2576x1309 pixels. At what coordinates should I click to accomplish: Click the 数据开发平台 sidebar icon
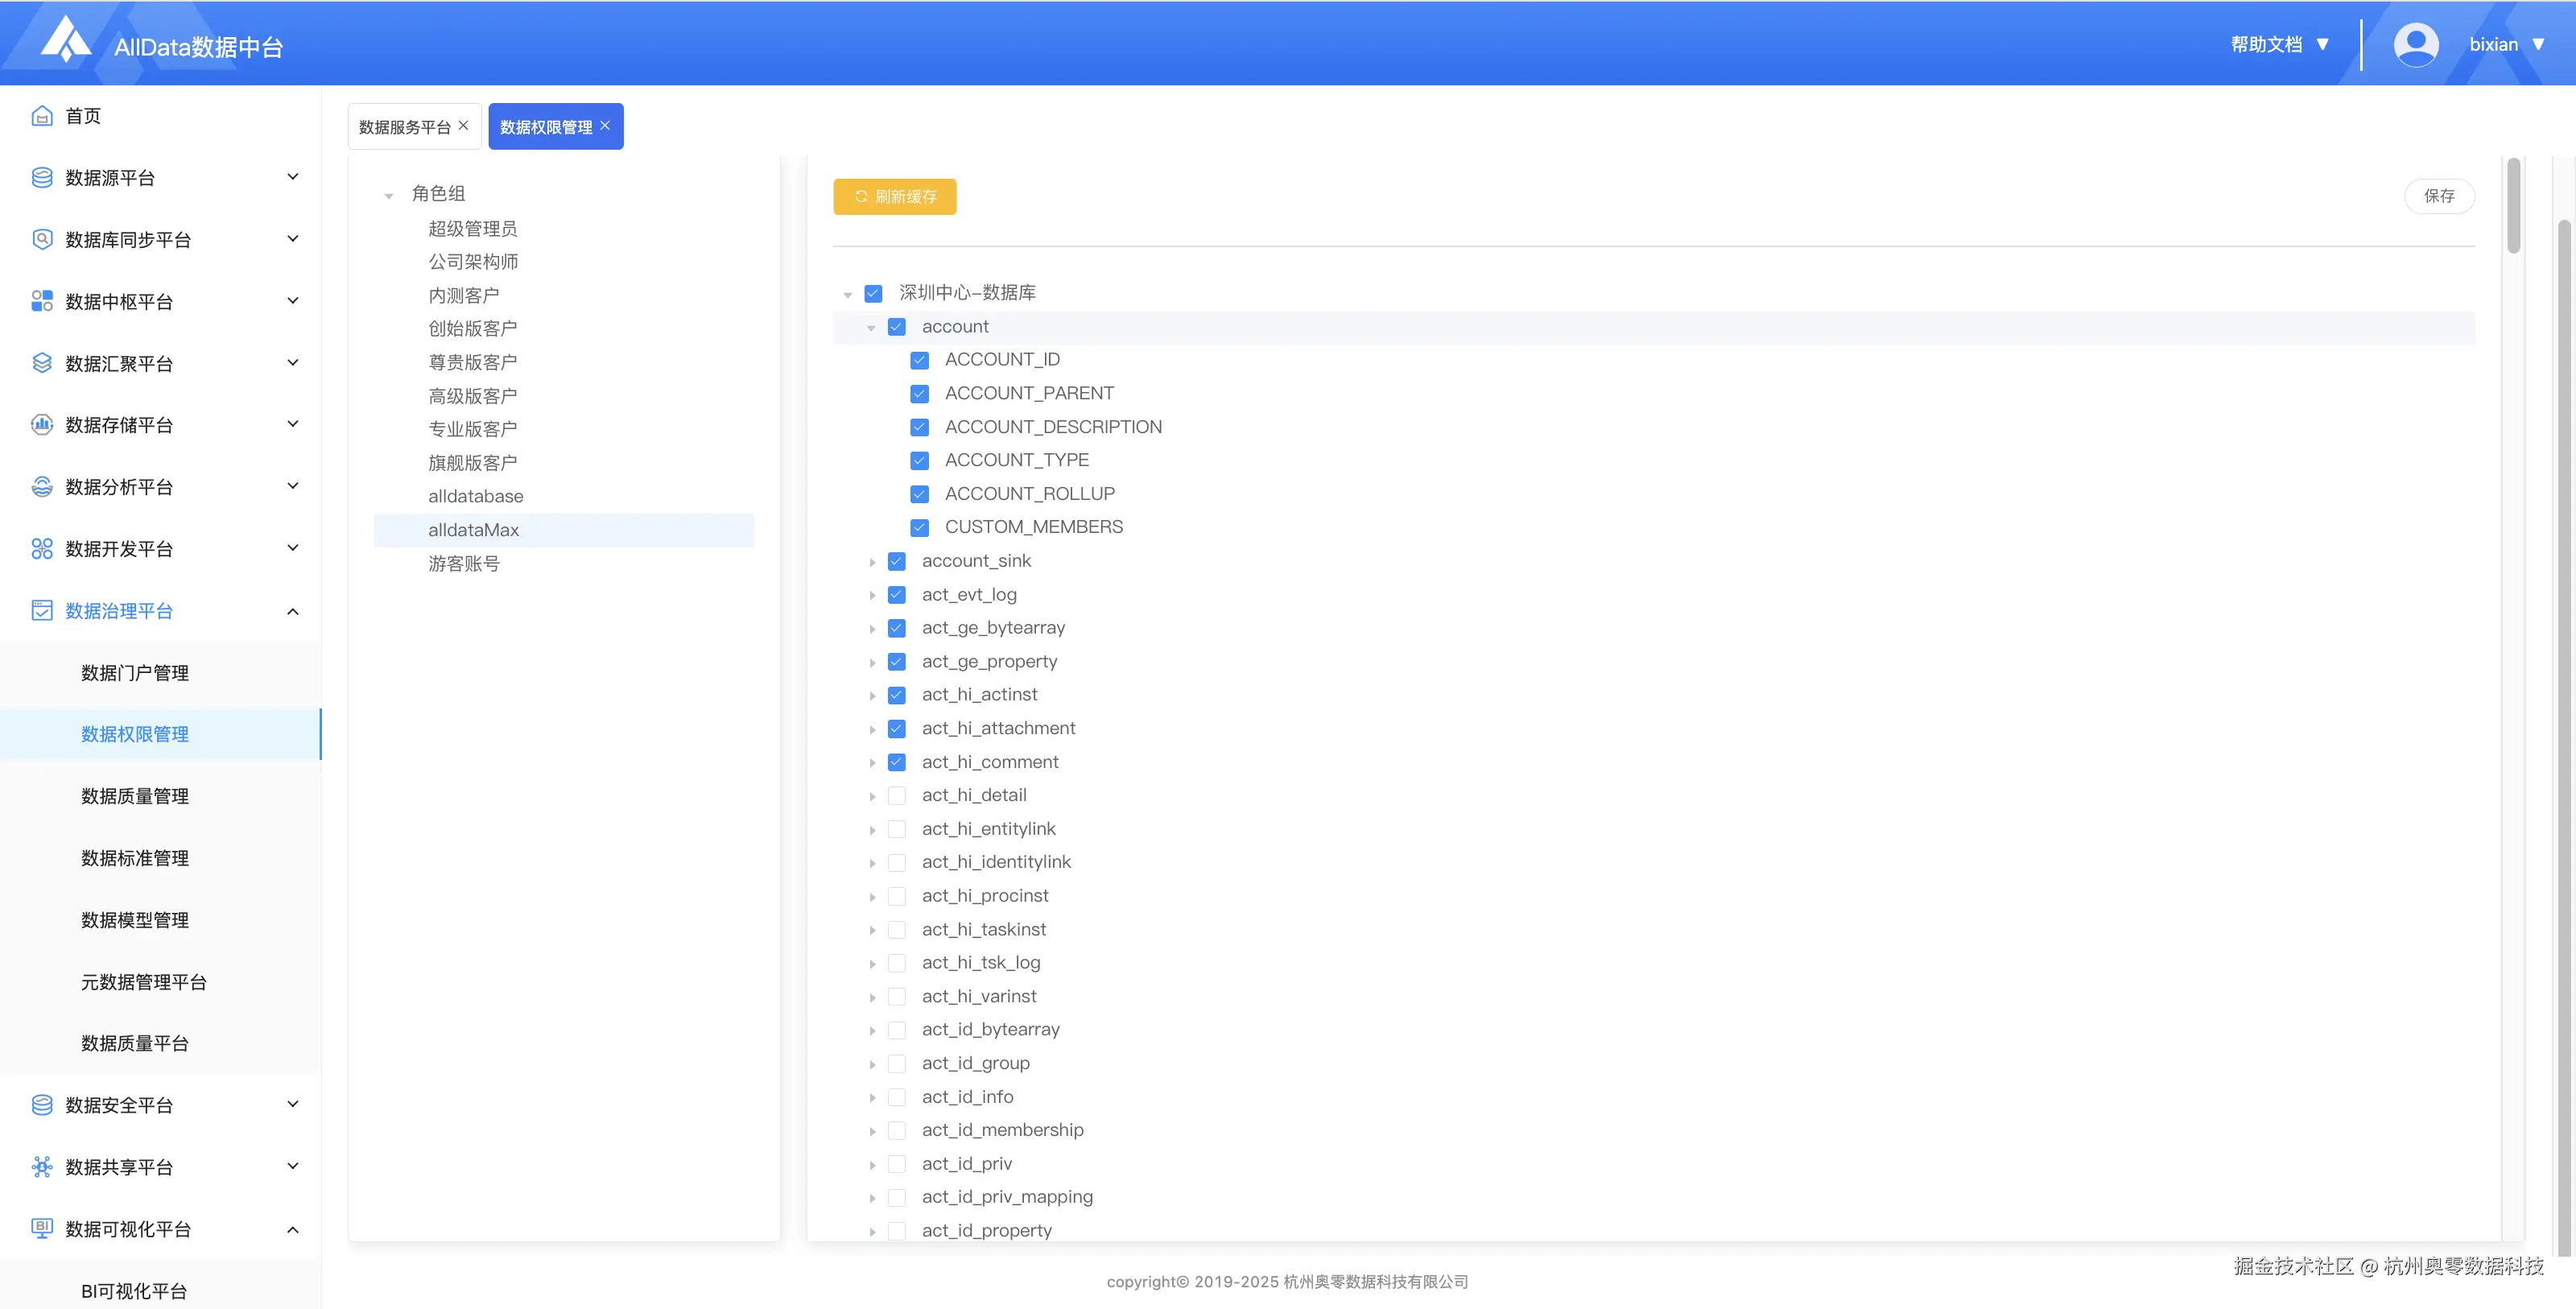click(41, 549)
